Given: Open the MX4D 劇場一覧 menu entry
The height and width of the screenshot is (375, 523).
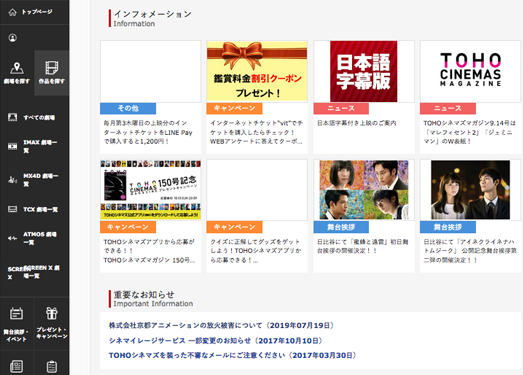Looking at the screenshot, I should (x=40, y=180).
